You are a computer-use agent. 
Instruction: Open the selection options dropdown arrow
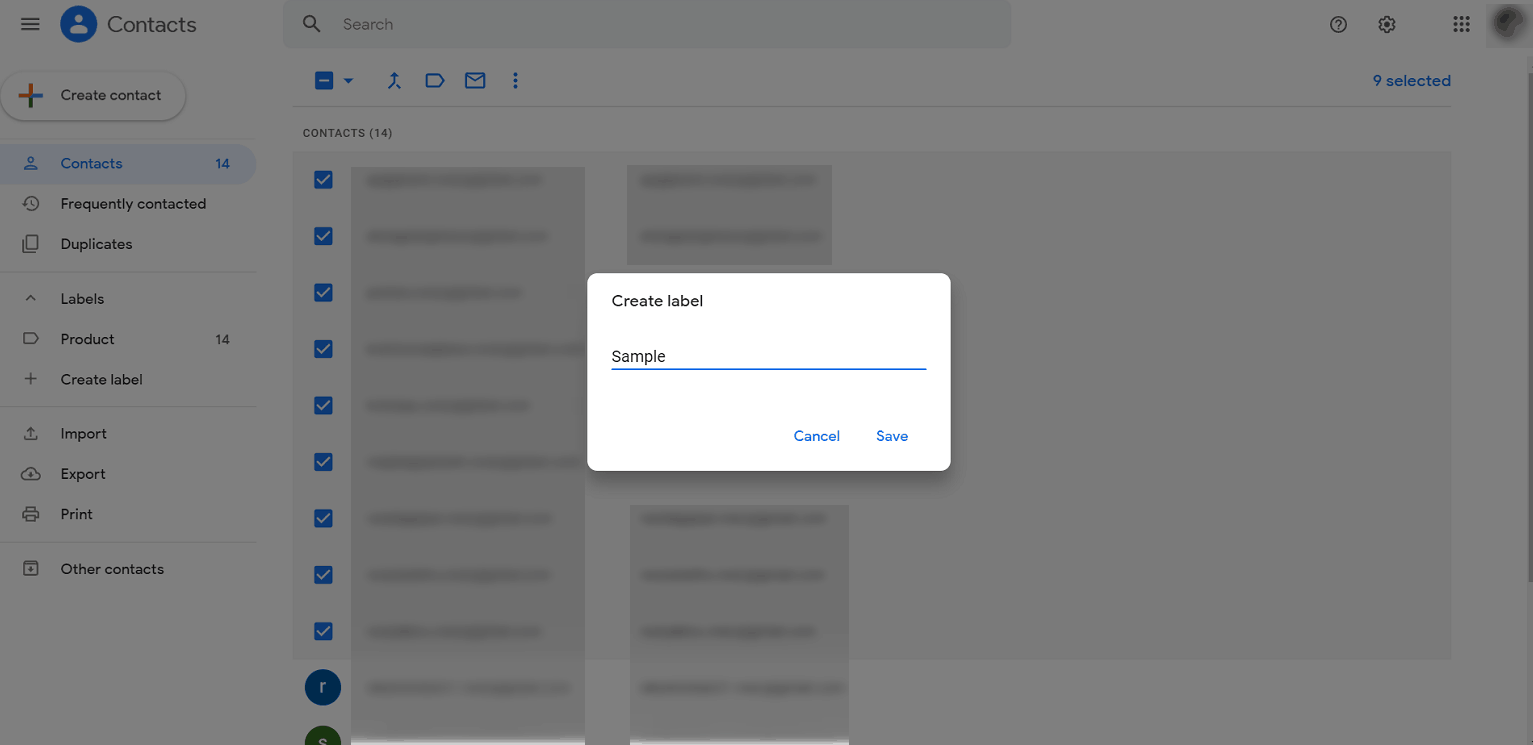click(x=347, y=80)
